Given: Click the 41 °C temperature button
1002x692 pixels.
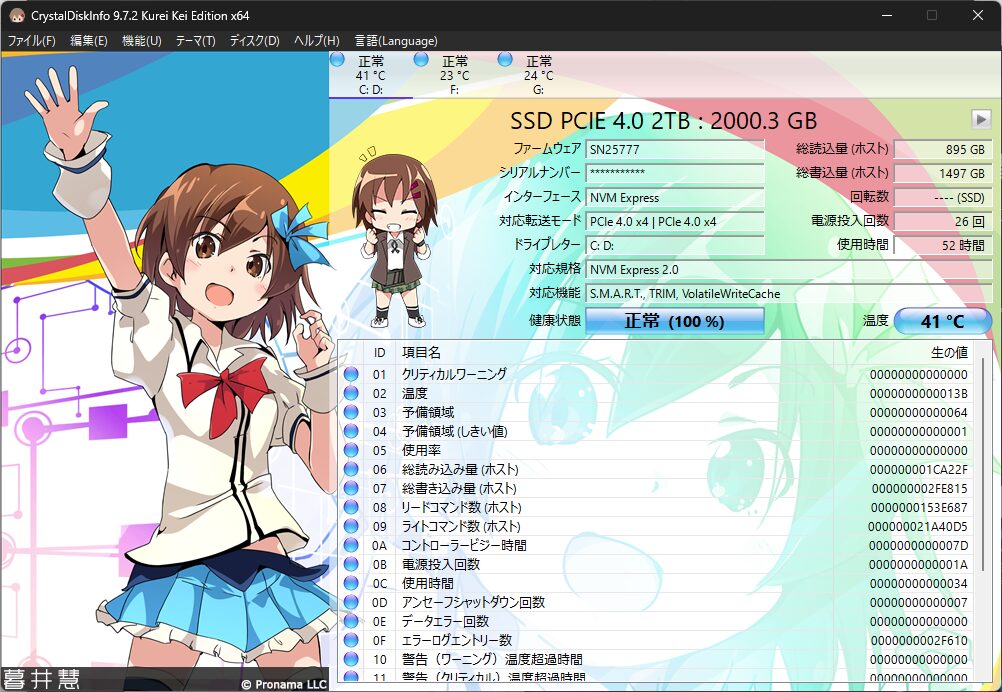Looking at the screenshot, I should (942, 321).
